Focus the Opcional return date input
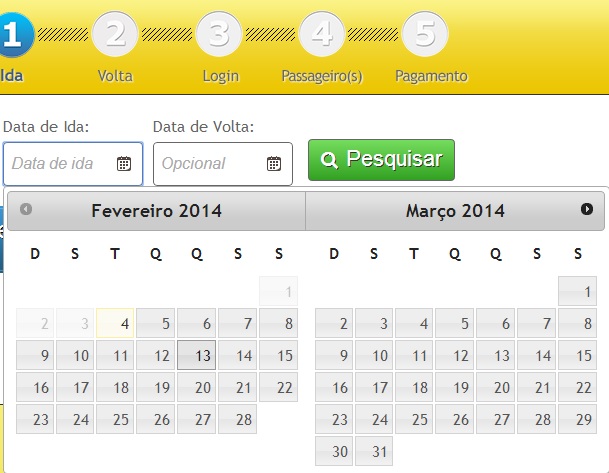Screen dimensions: 609x473 point(210,163)
